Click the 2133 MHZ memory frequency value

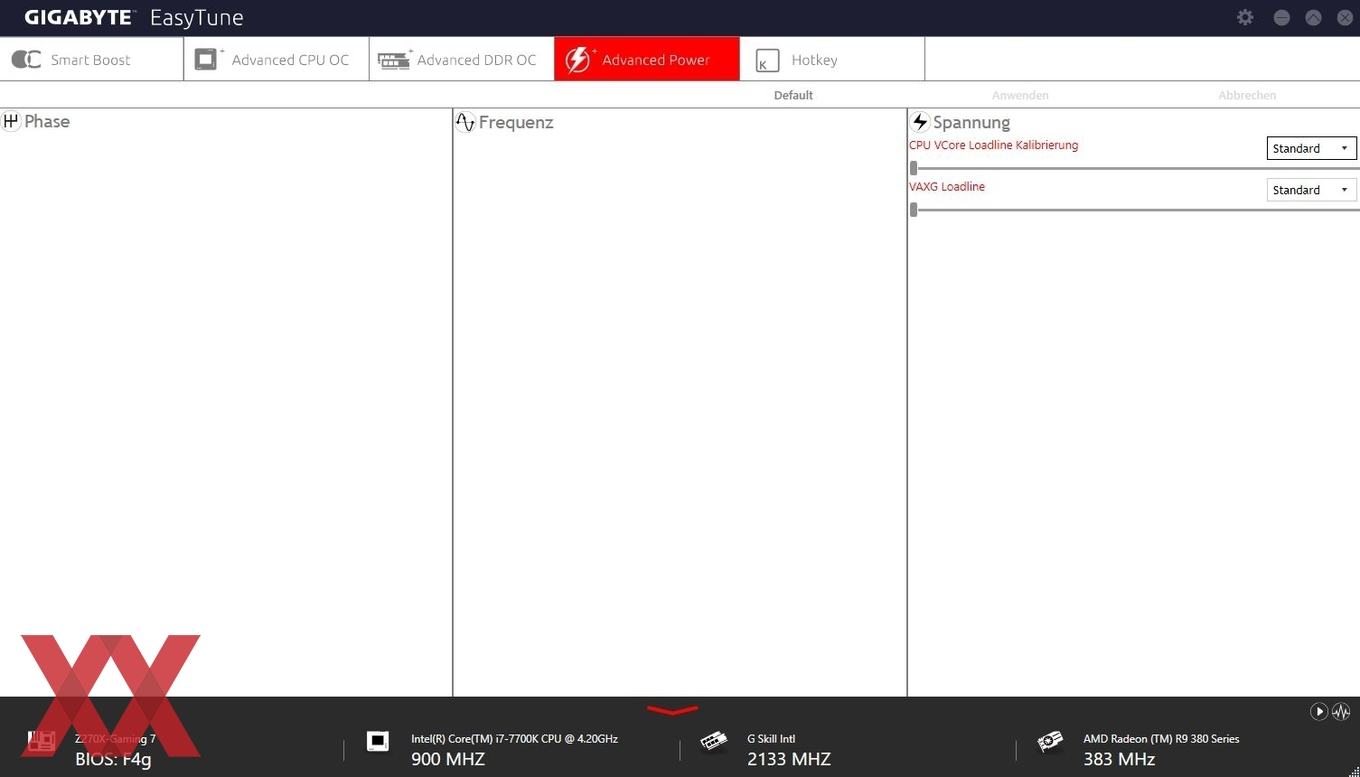pyautogui.click(x=789, y=759)
